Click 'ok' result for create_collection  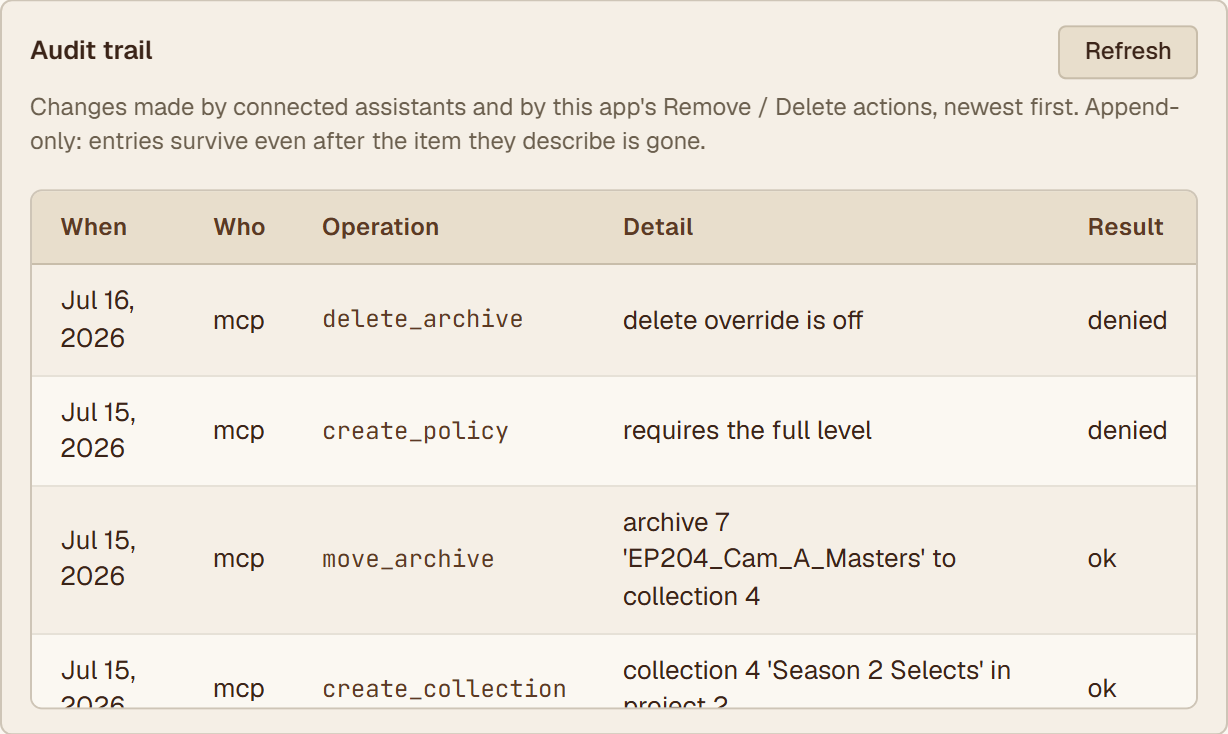[1102, 689]
